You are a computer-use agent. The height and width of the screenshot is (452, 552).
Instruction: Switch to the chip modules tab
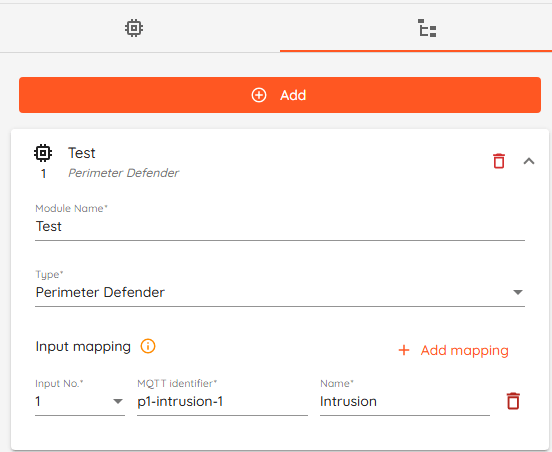134,28
